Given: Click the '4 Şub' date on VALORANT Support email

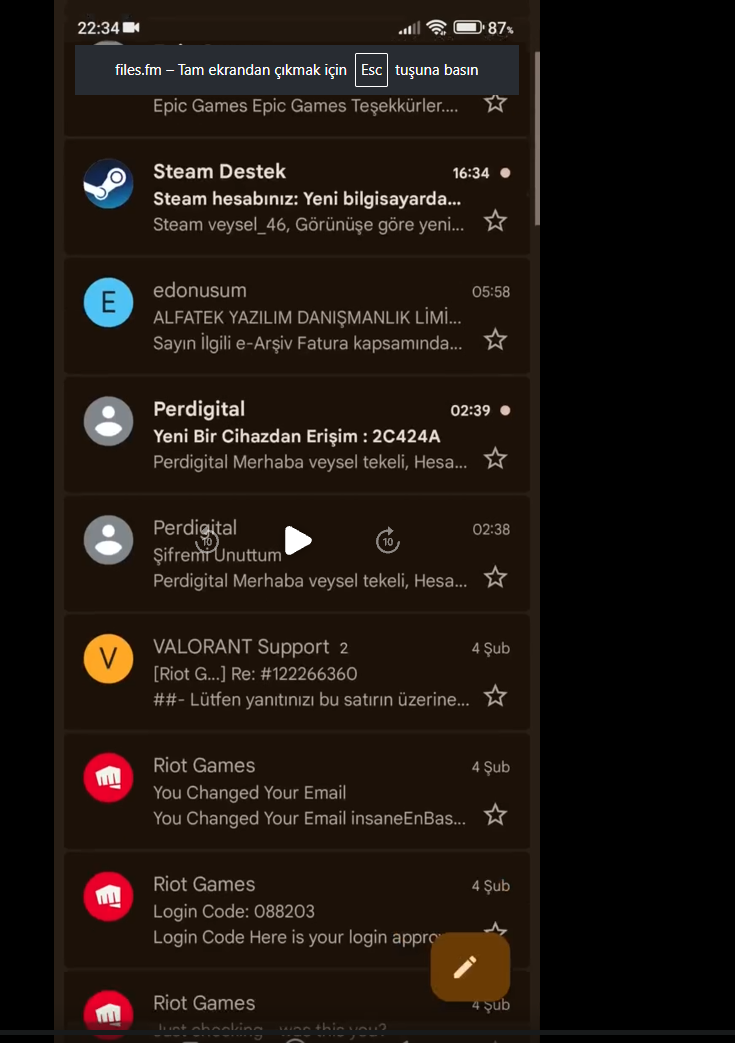Looking at the screenshot, I should pyautogui.click(x=491, y=649).
